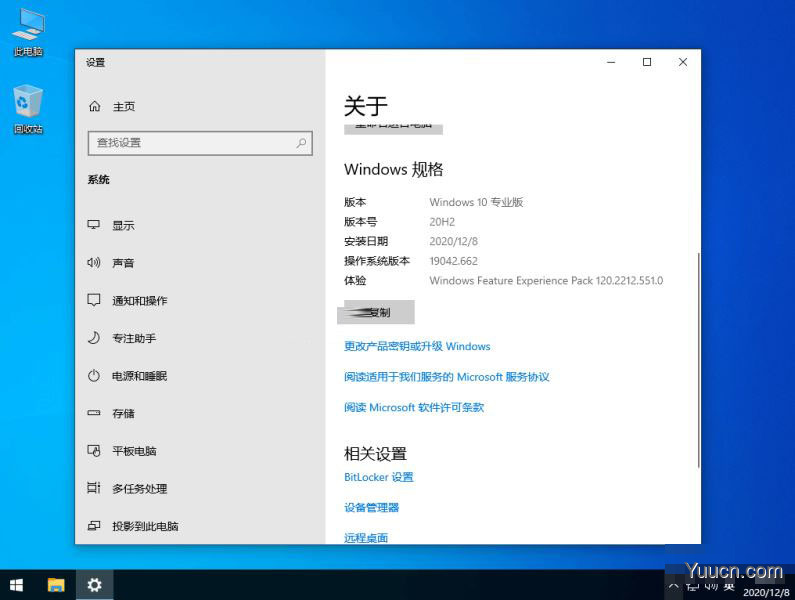
Task: Click the 19042.662 OS build value
Action: 453,261
